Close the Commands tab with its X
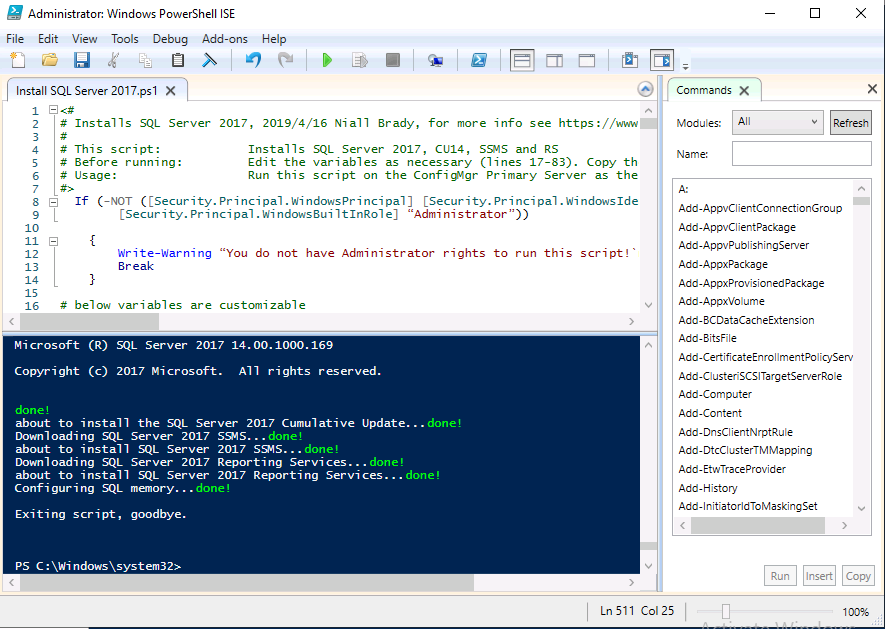The width and height of the screenshot is (885, 629). (744, 90)
